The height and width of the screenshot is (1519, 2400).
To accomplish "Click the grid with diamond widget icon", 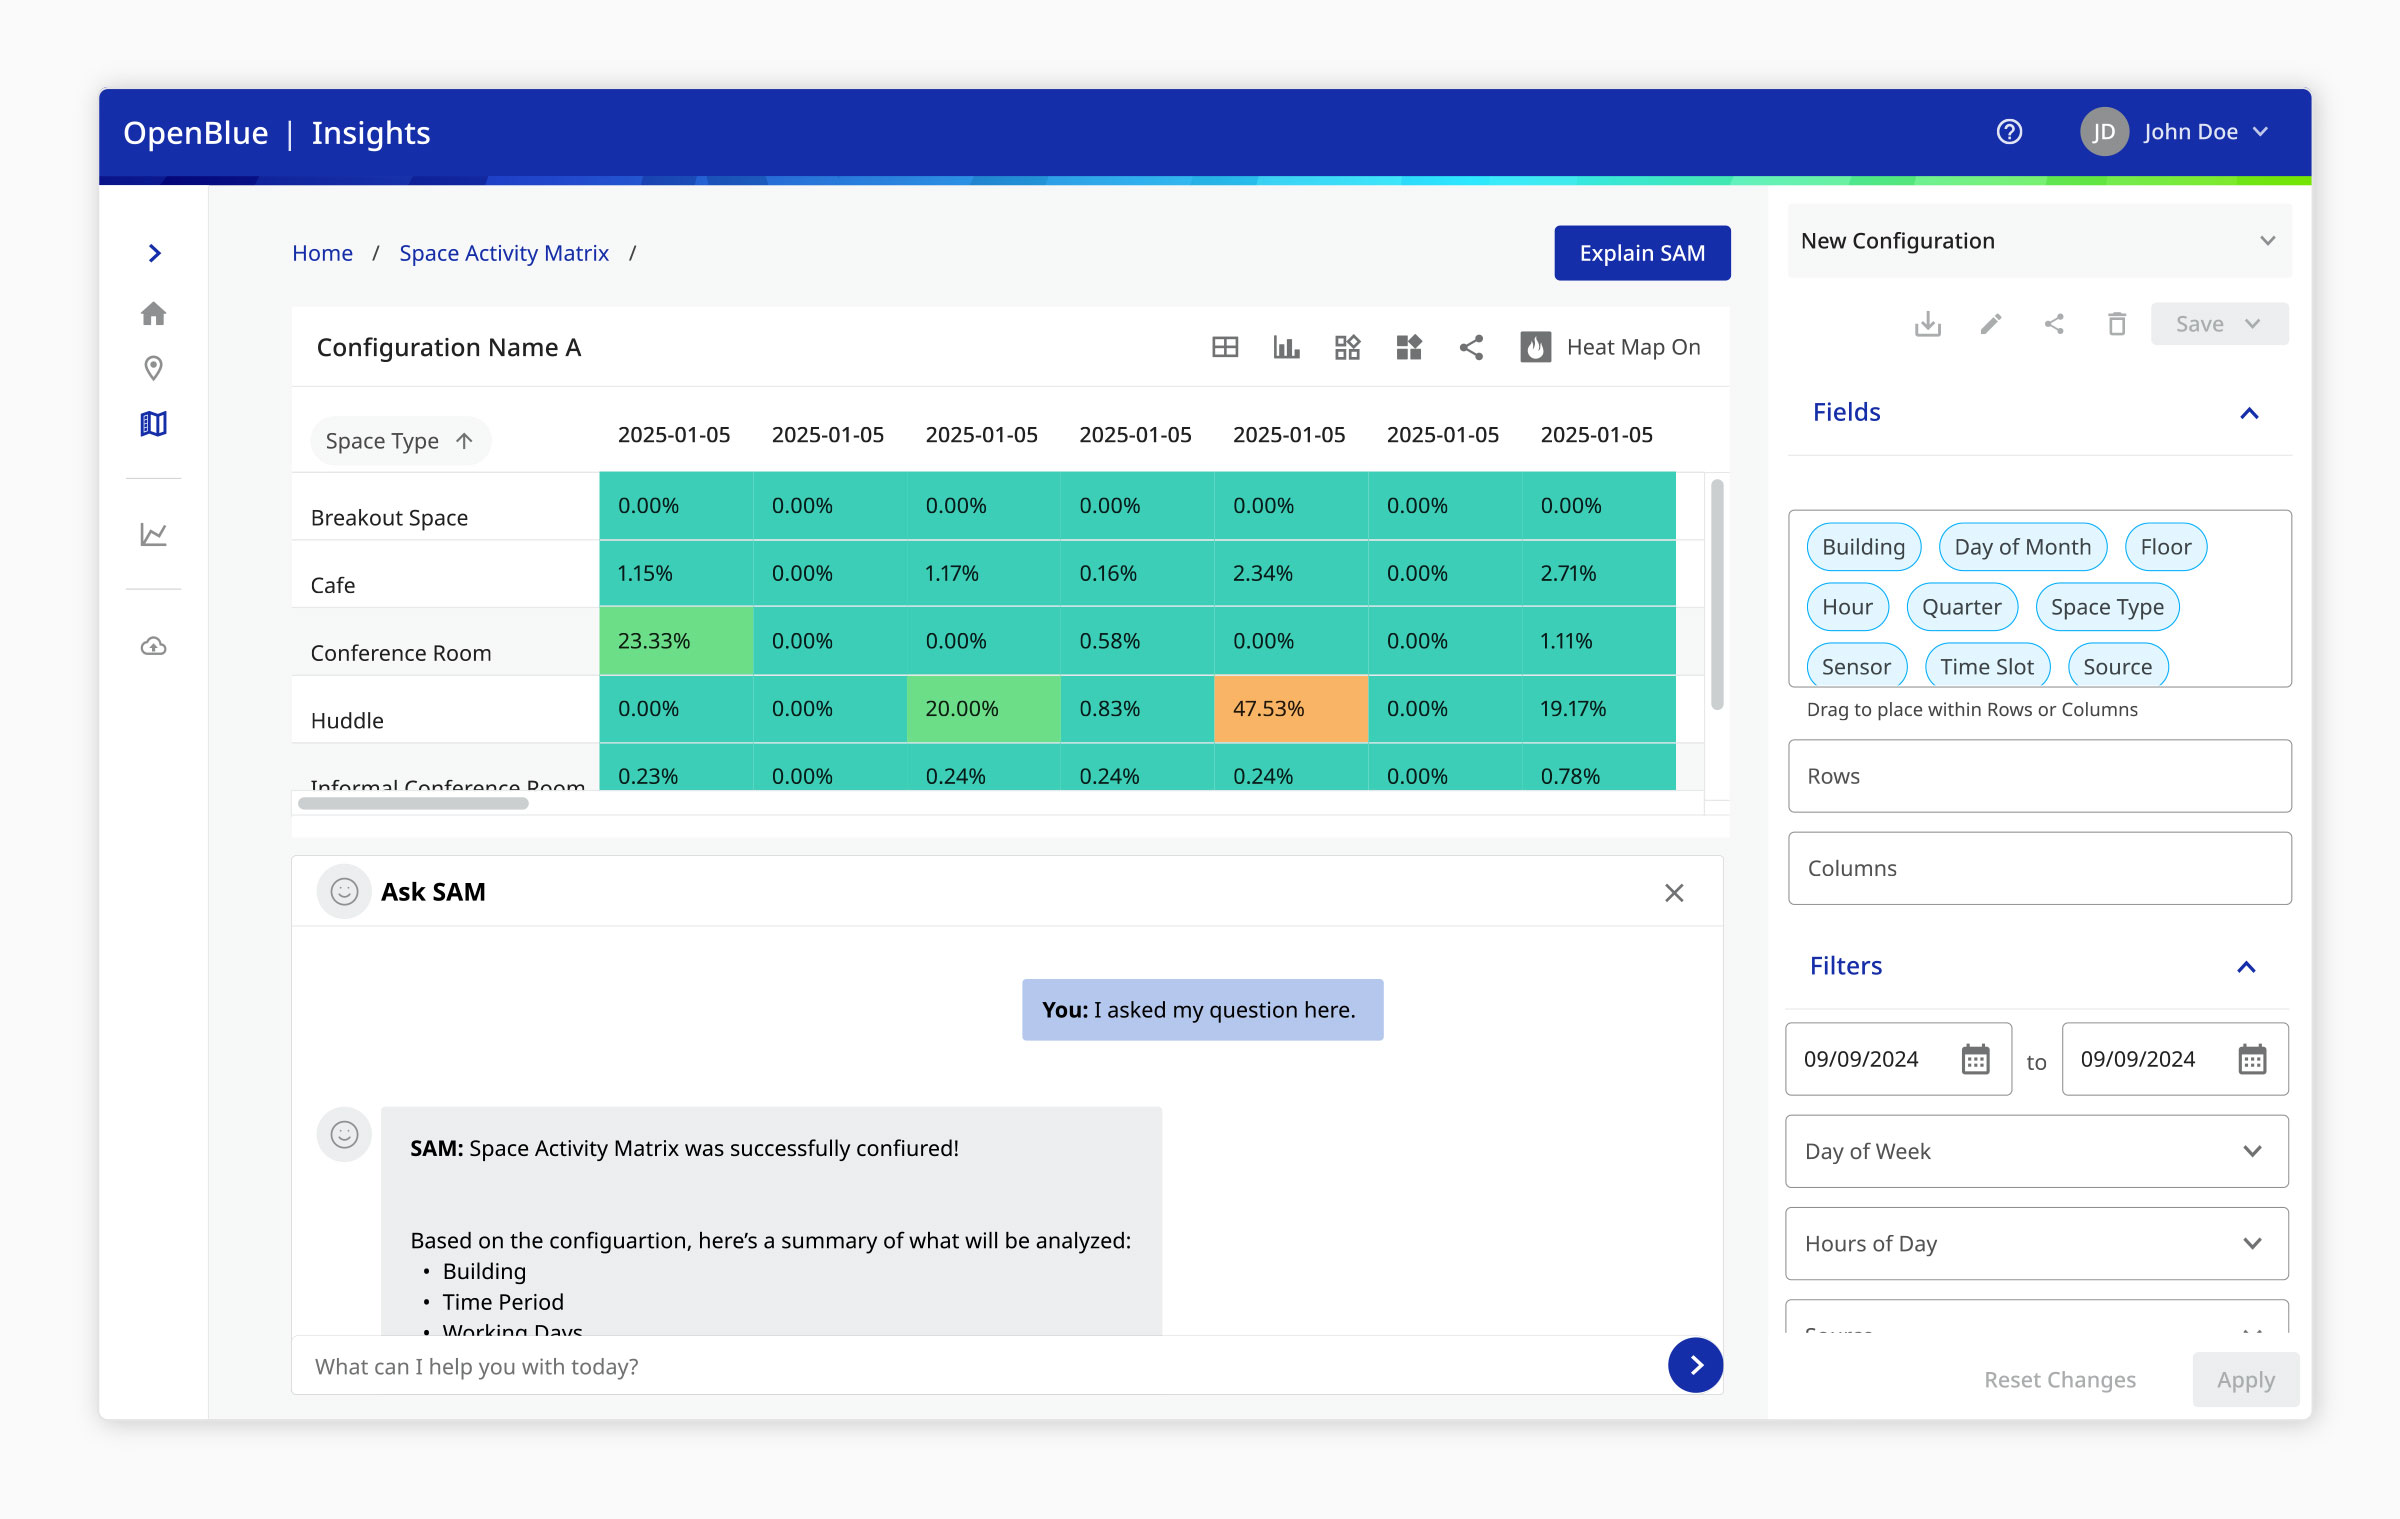I will (1347, 347).
